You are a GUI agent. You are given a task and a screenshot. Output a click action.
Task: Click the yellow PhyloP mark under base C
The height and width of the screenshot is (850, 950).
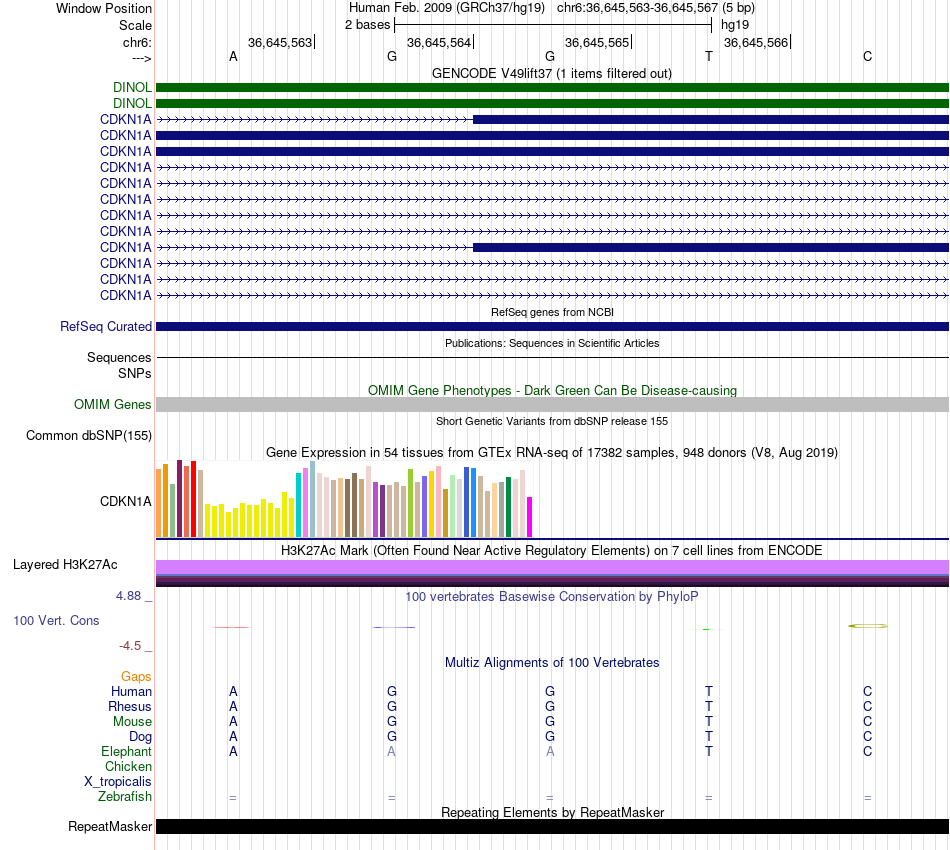[x=868, y=626]
